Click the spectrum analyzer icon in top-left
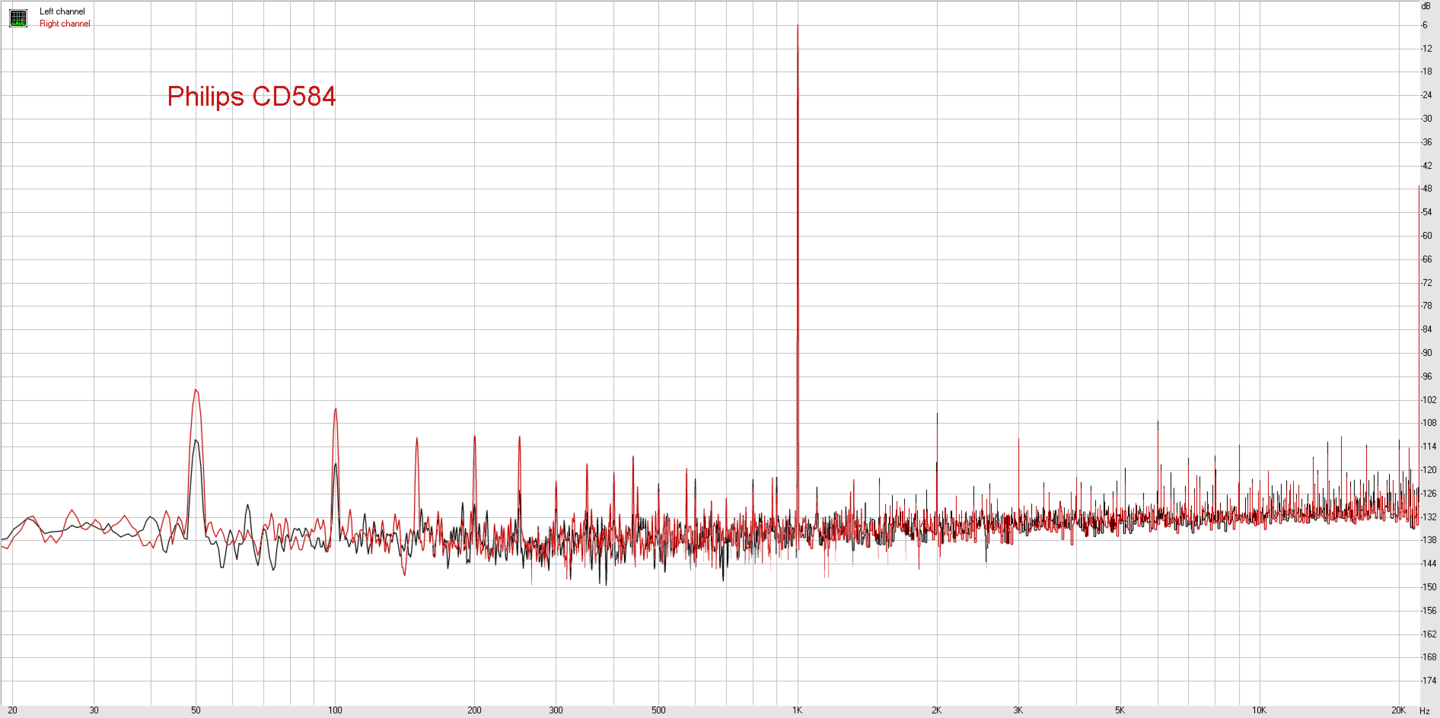Screen dimensions: 1440x718 point(18,17)
